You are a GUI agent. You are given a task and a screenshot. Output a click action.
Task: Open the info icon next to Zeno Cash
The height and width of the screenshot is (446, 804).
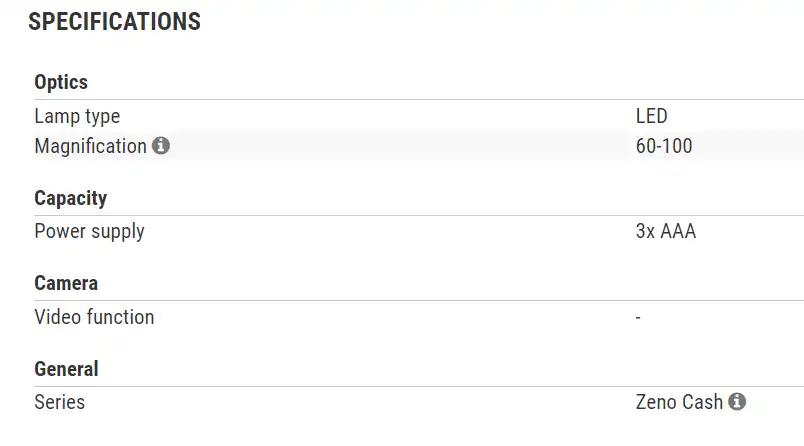pos(737,402)
